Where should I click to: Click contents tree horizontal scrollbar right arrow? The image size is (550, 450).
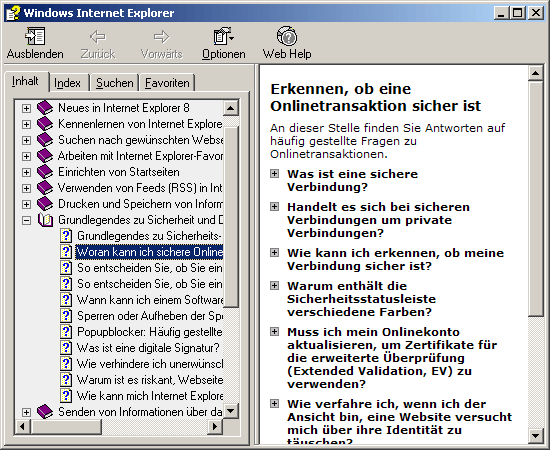215,427
